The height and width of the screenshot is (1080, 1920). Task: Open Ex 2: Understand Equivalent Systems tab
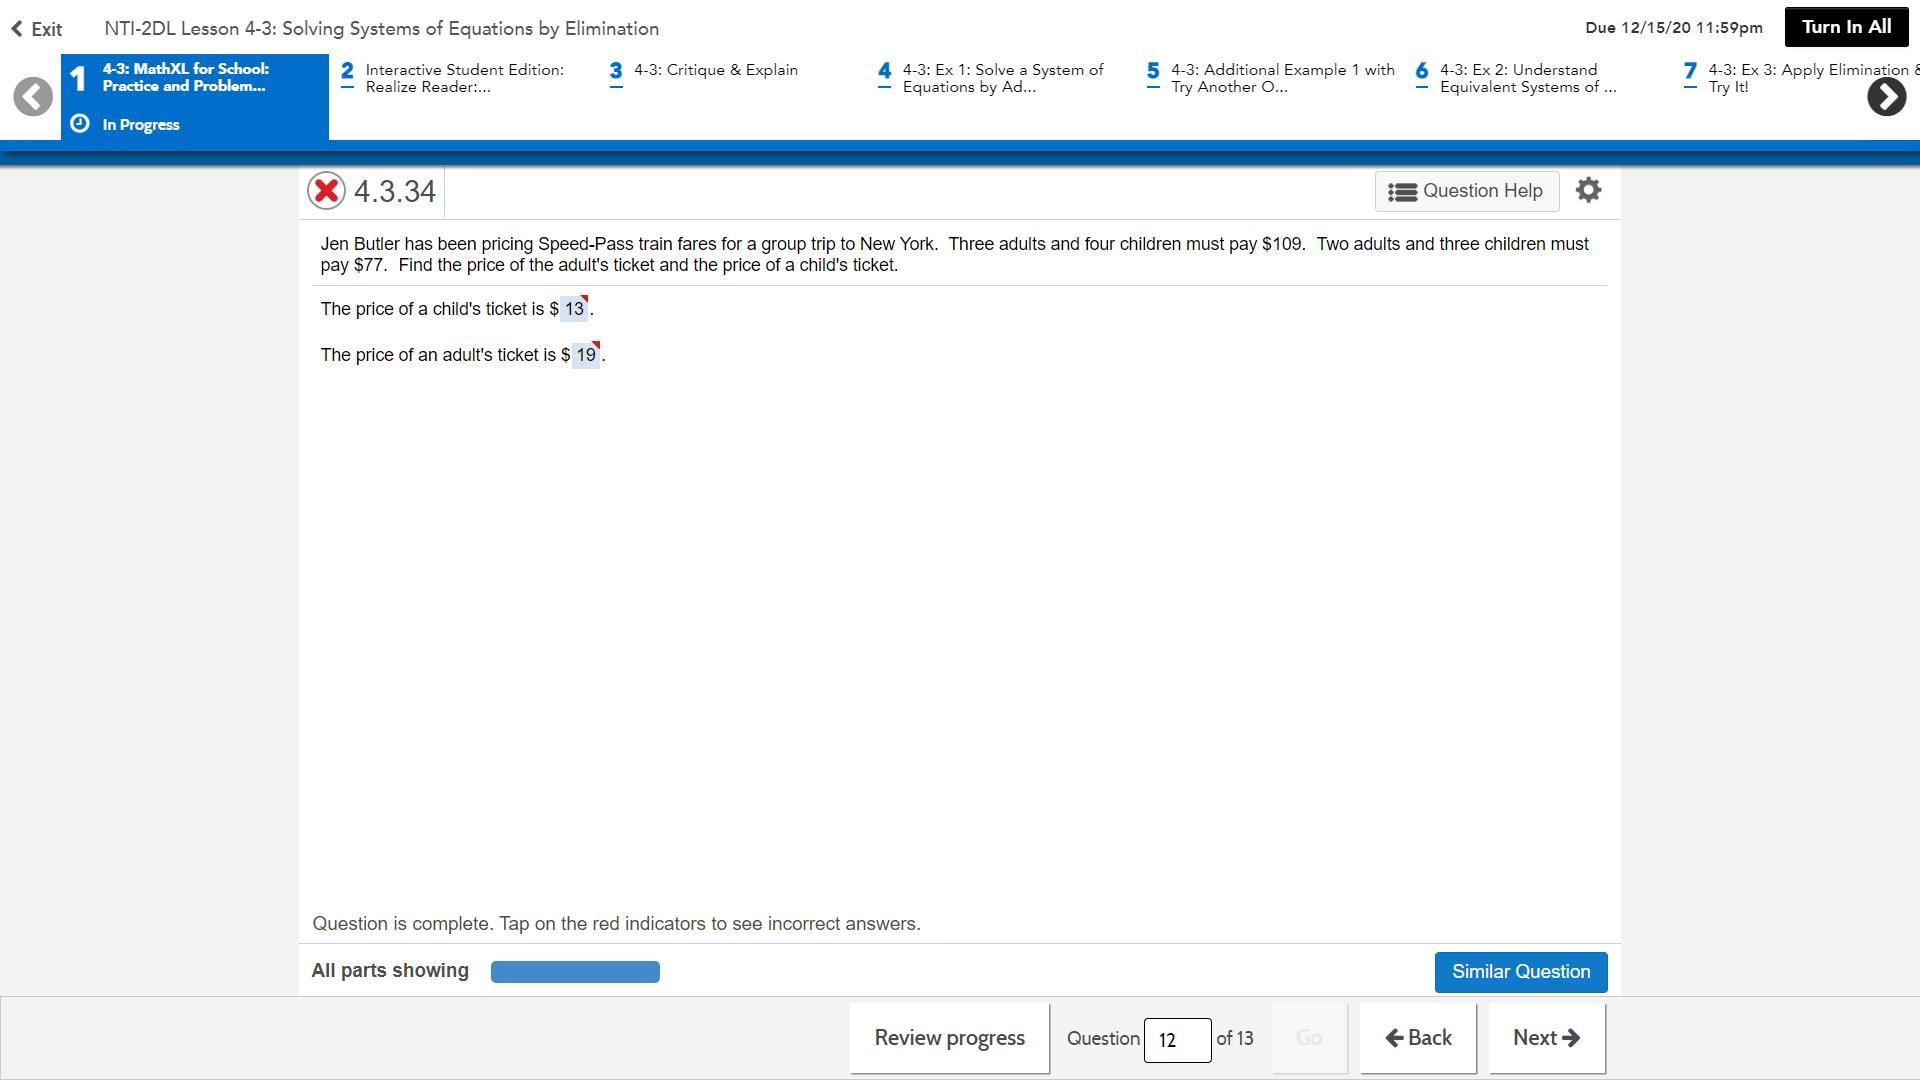pyautogui.click(x=1527, y=78)
